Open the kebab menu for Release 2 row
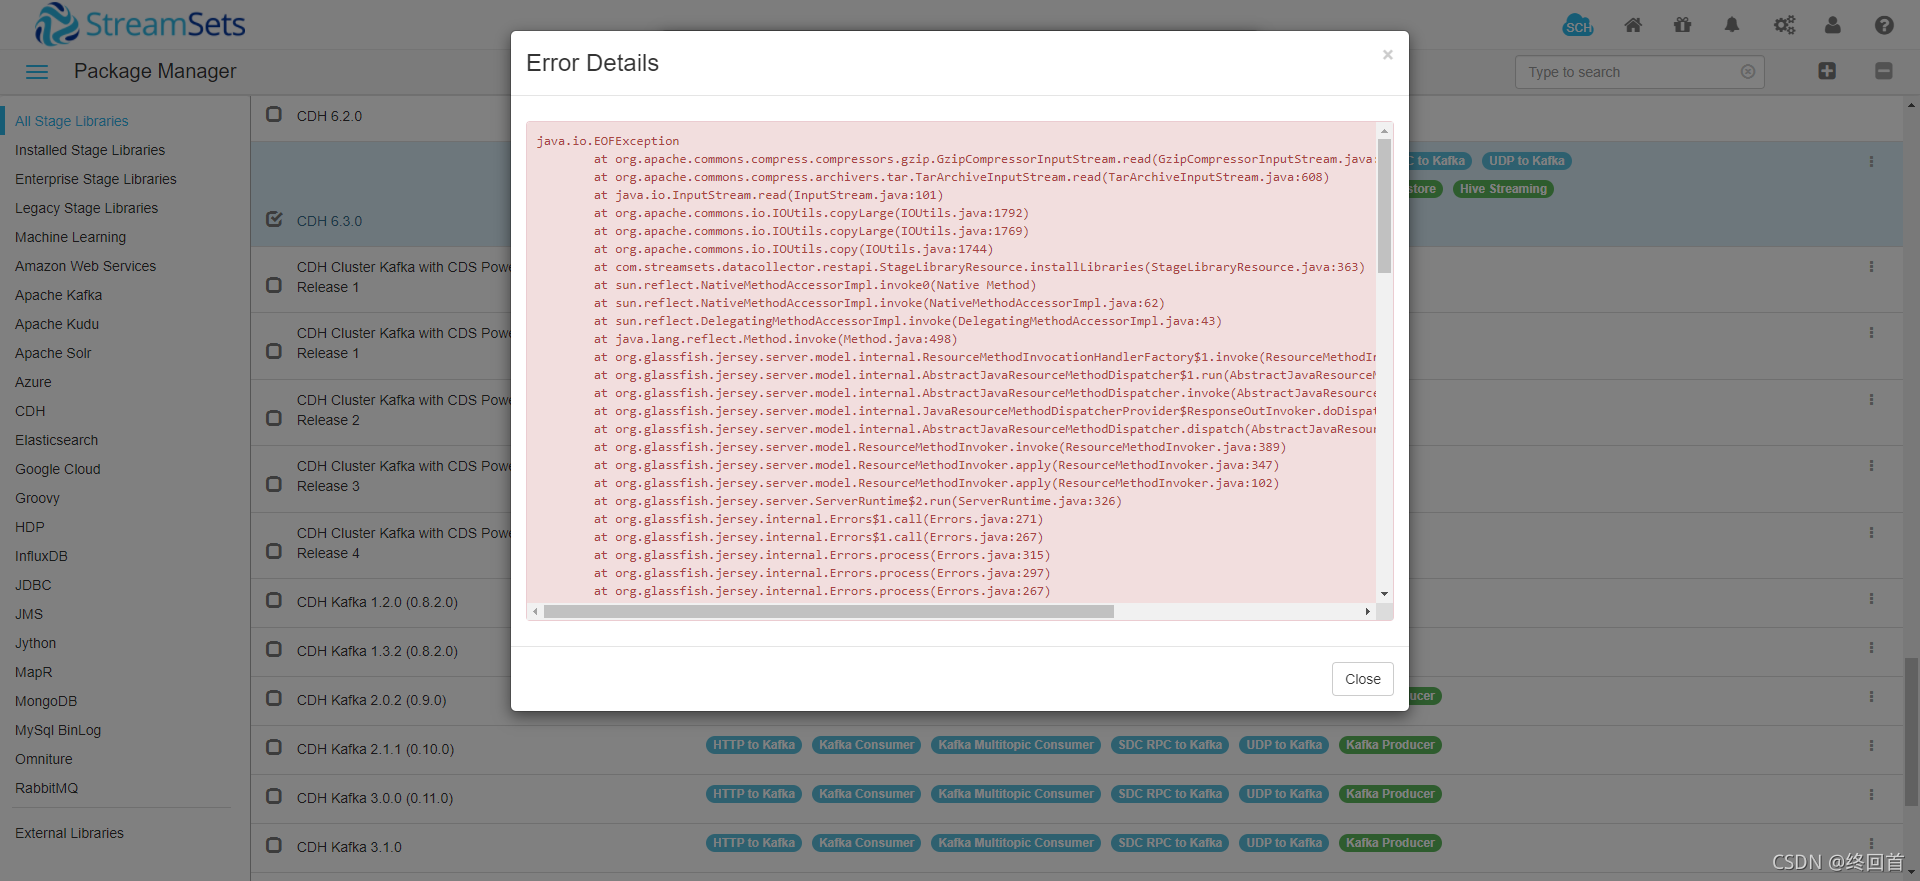The width and height of the screenshot is (1920, 881). (1871, 400)
